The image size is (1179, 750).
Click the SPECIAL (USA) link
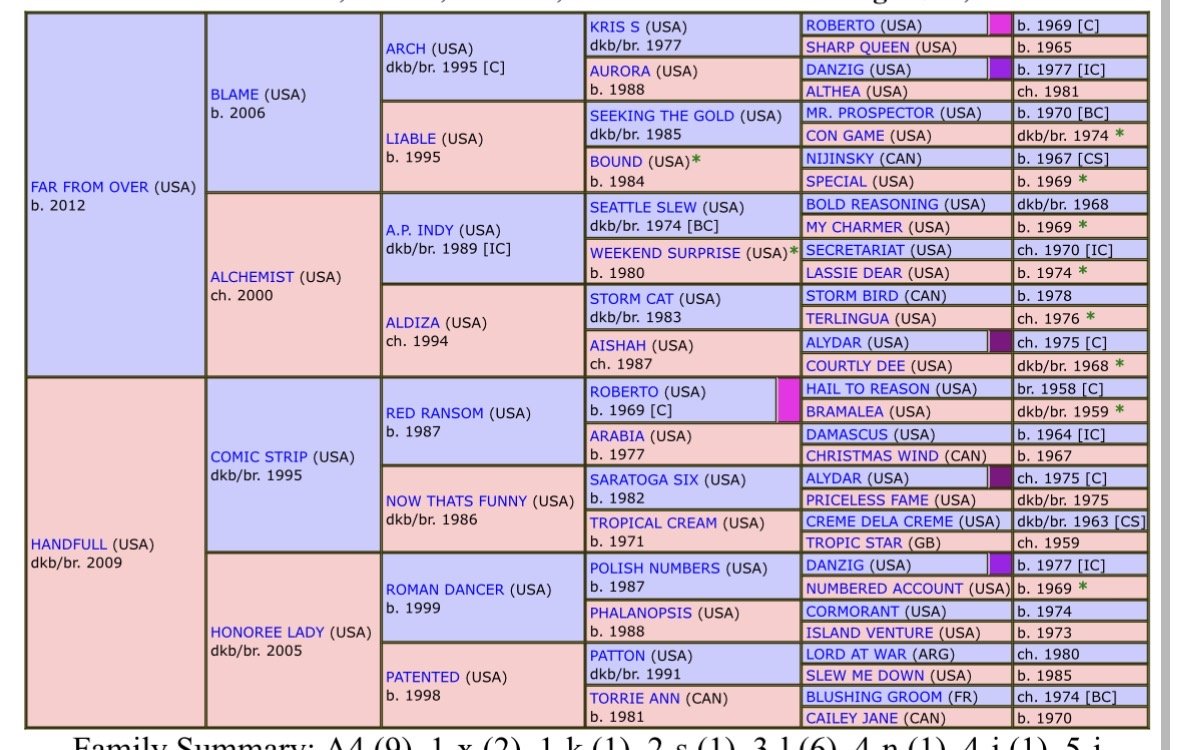point(836,182)
